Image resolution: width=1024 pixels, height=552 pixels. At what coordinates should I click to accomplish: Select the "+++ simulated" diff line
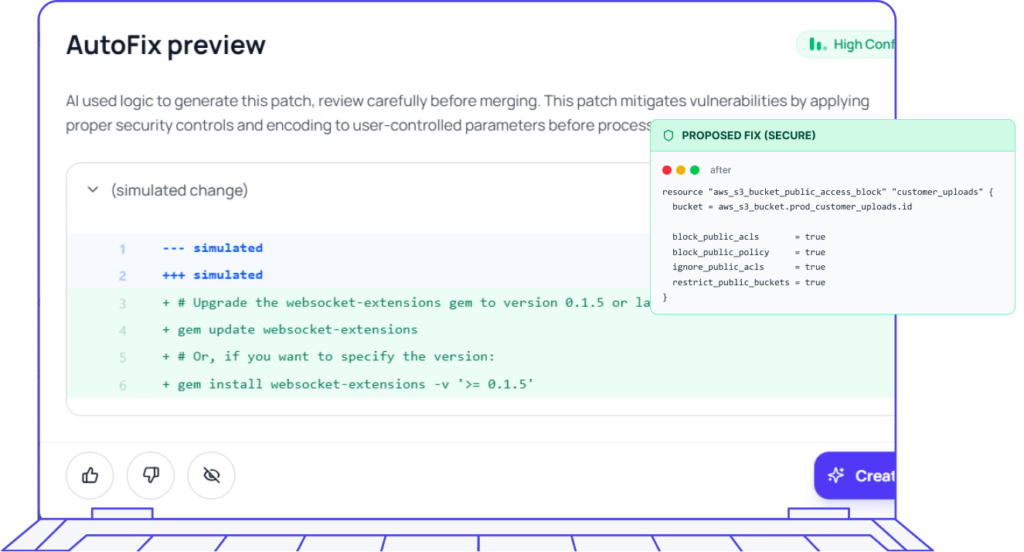point(212,275)
